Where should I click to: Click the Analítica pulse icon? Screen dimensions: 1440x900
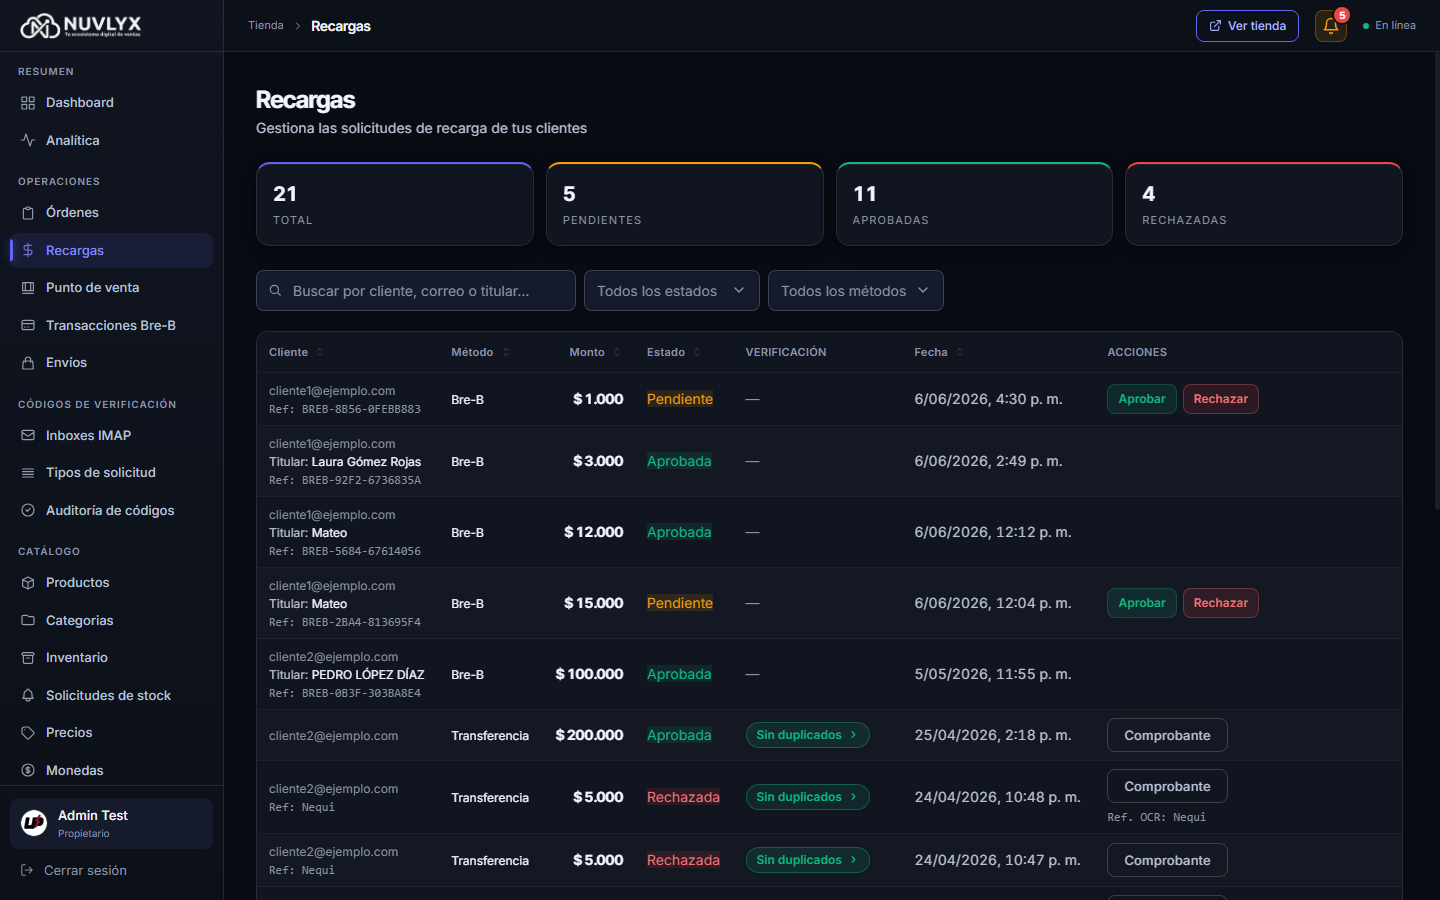(x=28, y=141)
